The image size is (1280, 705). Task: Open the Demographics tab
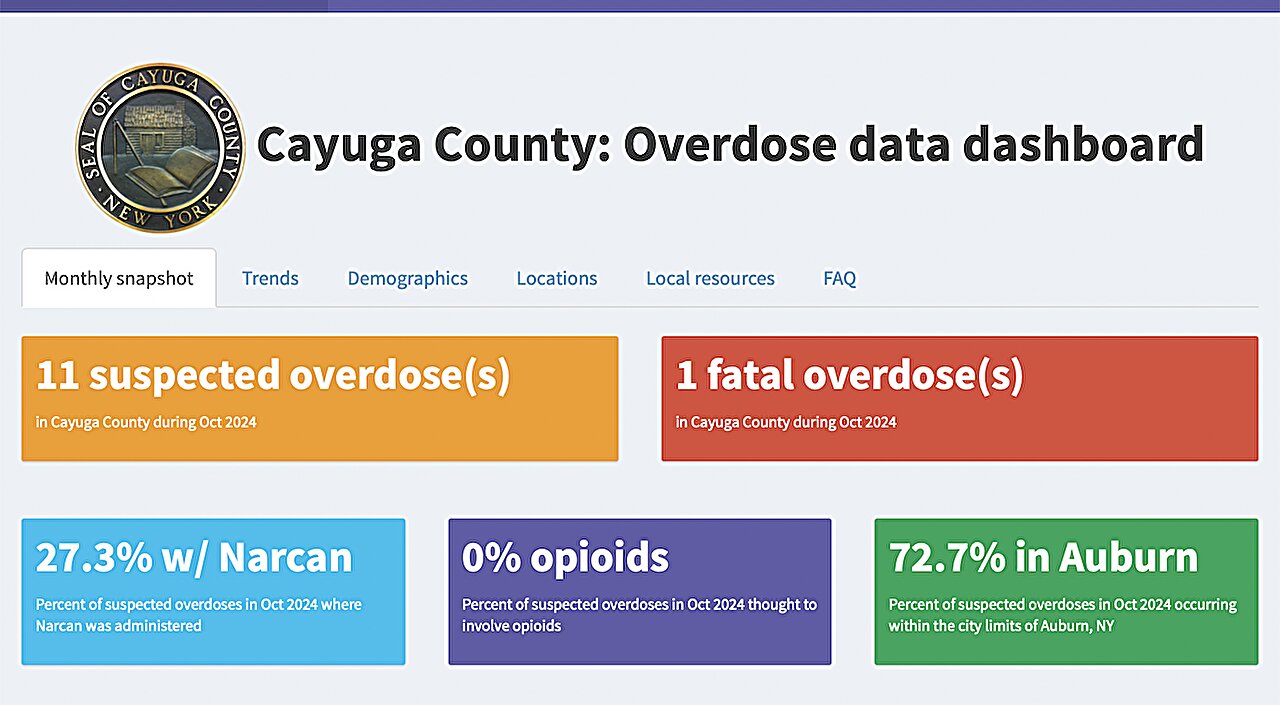tap(407, 278)
